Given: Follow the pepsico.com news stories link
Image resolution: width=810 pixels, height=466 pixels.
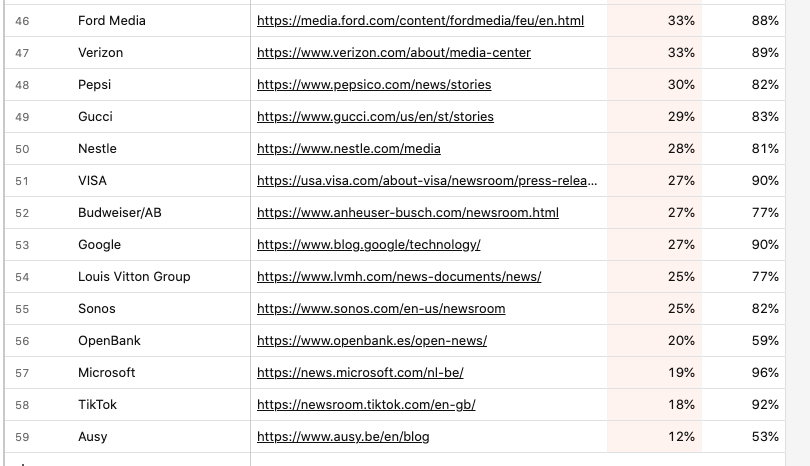Looking at the screenshot, I should [374, 85].
